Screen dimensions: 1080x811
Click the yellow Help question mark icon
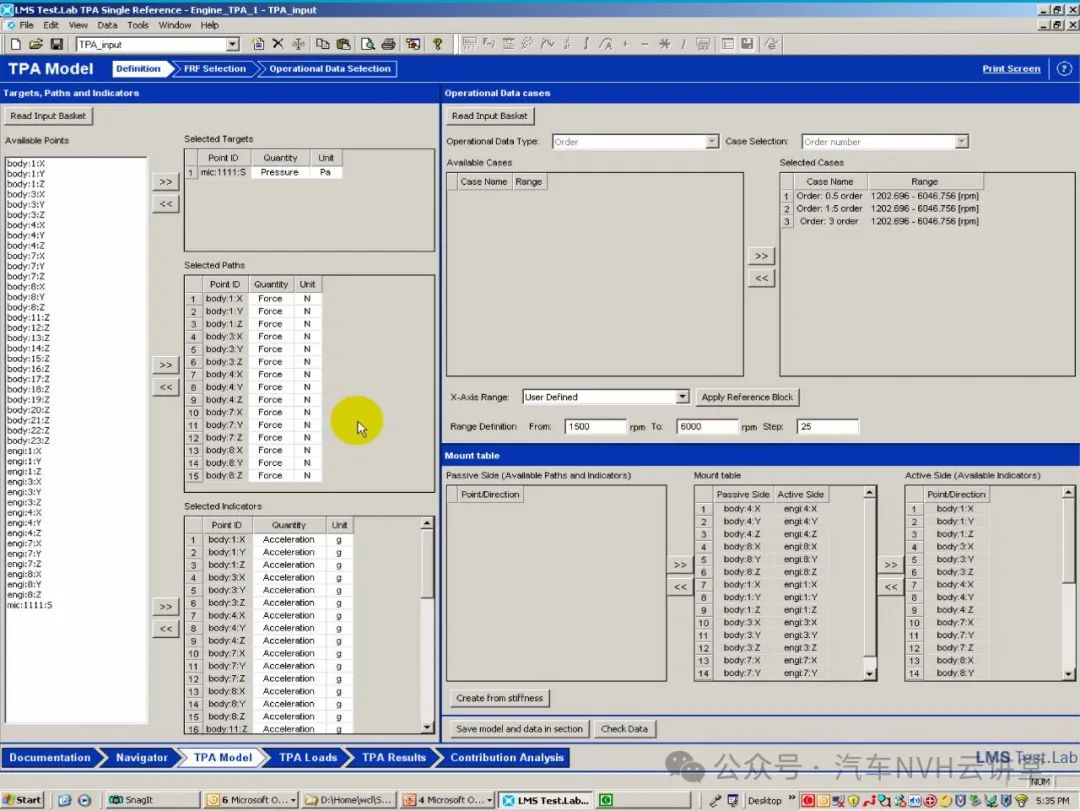437,44
